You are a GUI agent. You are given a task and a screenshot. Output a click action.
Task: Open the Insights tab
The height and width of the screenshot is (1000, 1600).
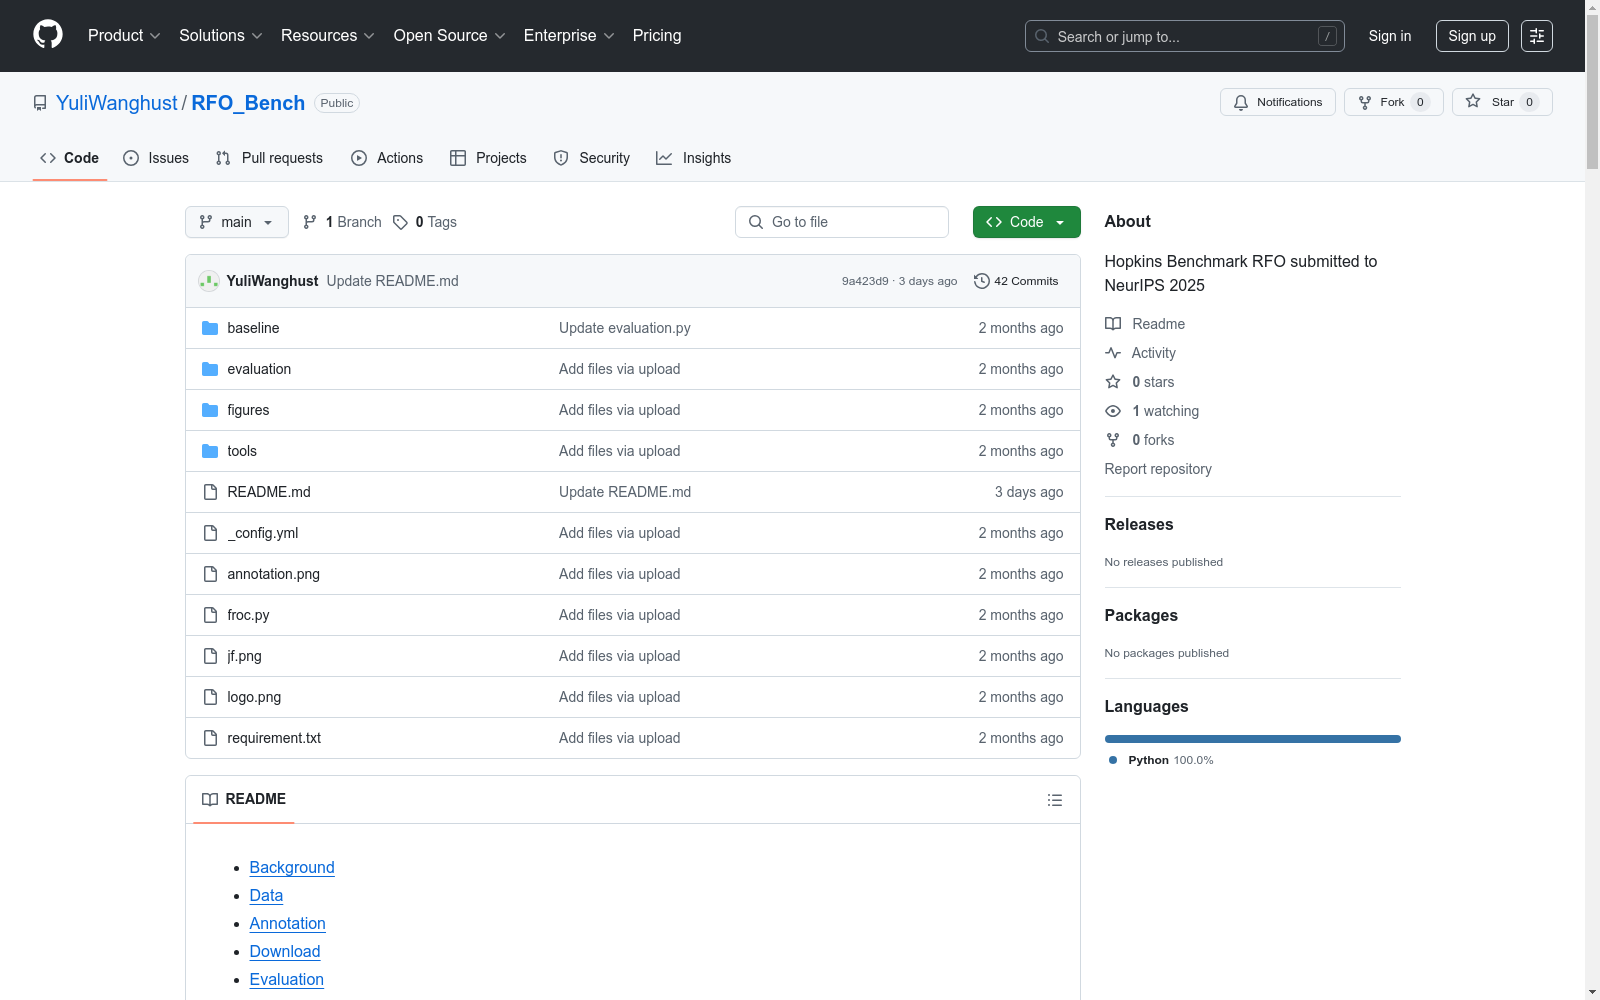pos(694,158)
